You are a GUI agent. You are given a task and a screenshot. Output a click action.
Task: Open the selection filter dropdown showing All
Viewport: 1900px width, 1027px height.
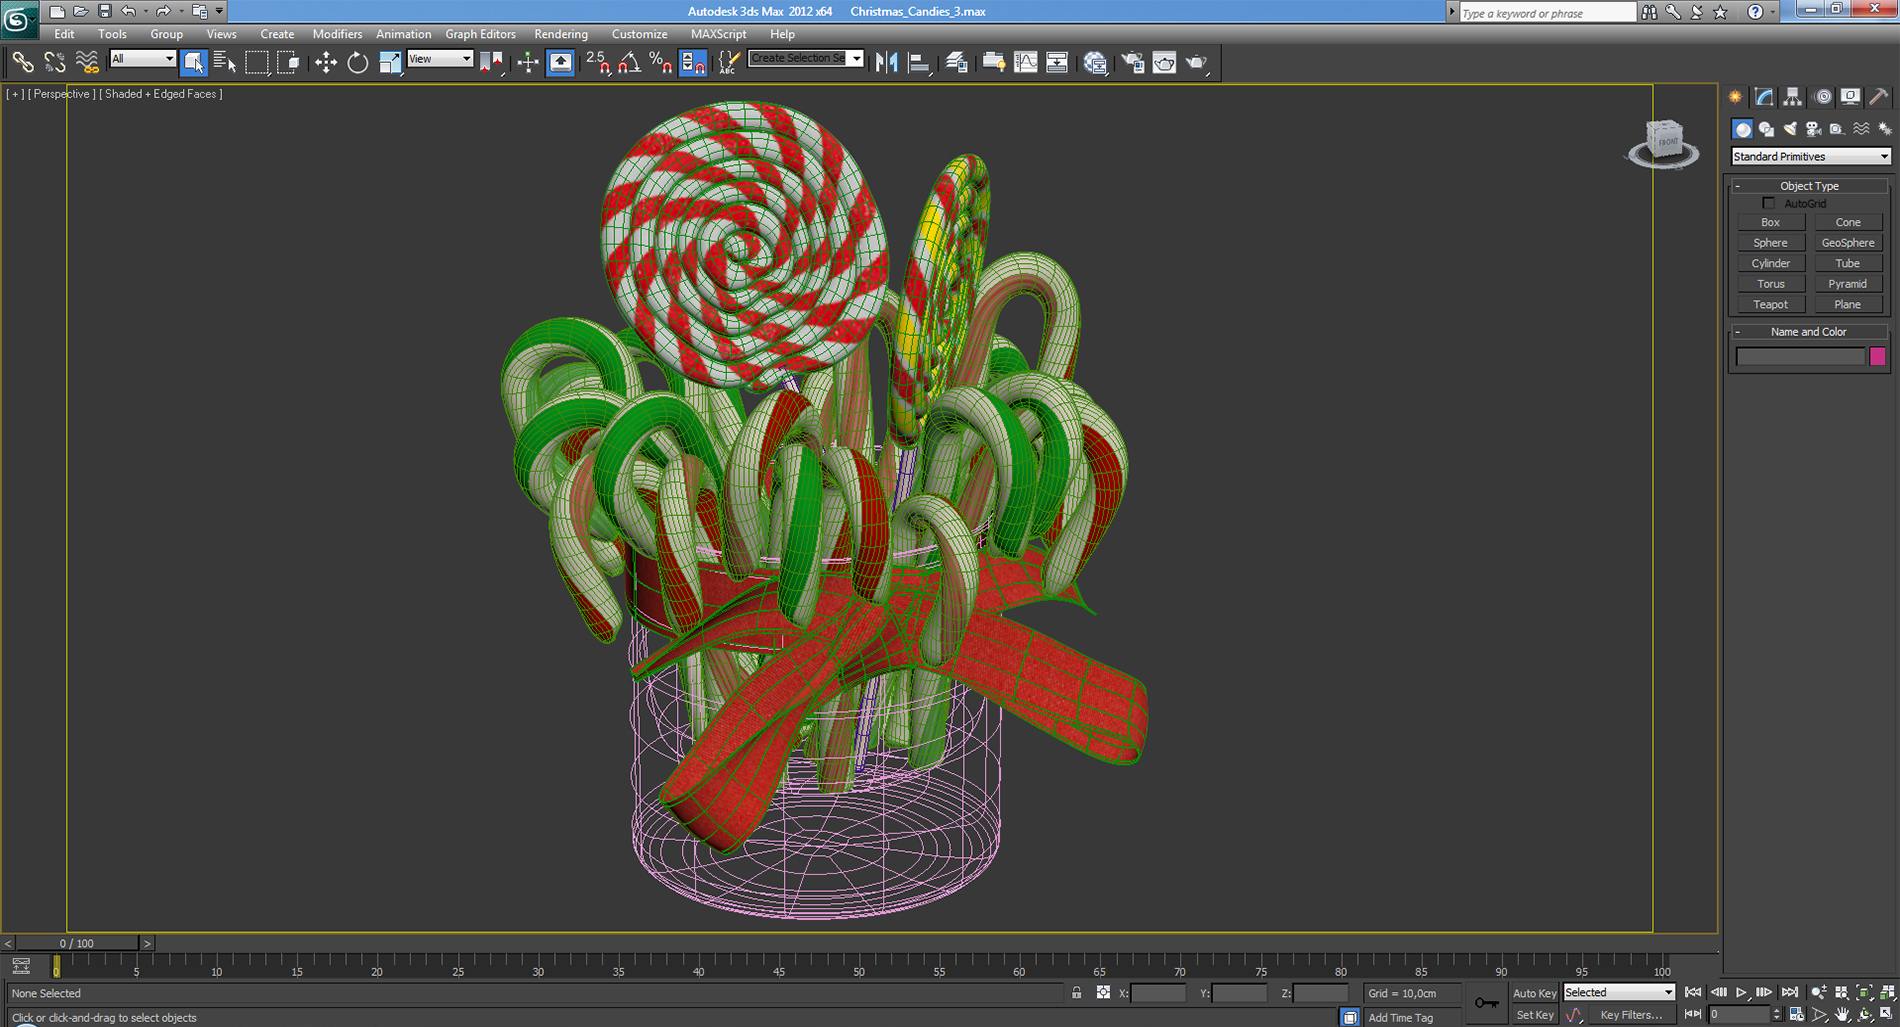142,59
